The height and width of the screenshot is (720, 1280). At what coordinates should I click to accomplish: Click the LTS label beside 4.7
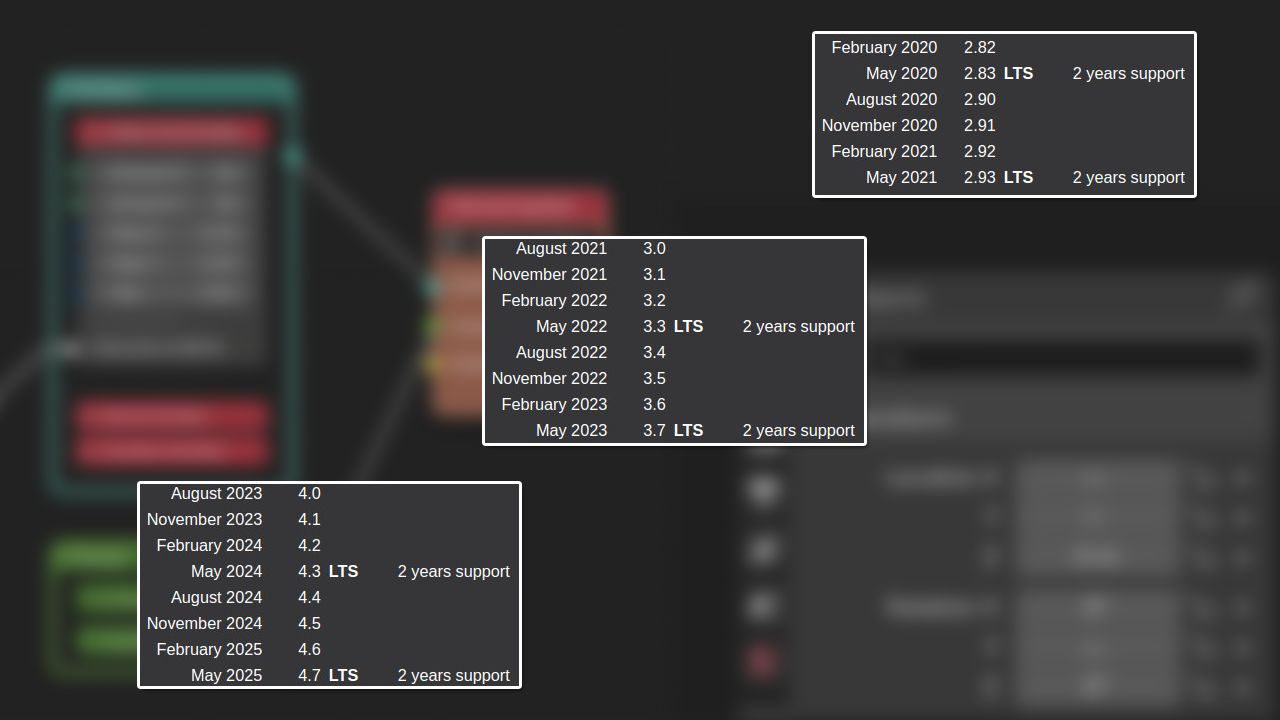(343, 675)
